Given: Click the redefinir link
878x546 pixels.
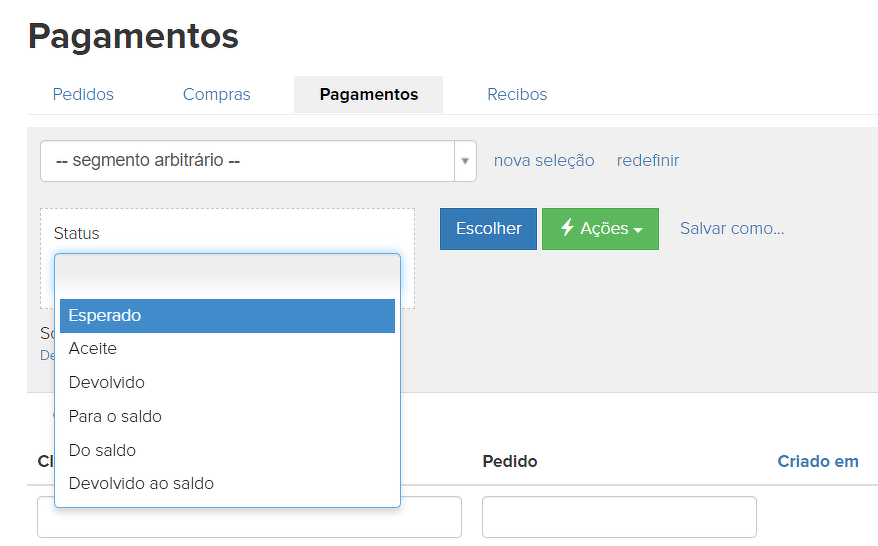Looking at the screenshot, I should click(x=647, y=161).
